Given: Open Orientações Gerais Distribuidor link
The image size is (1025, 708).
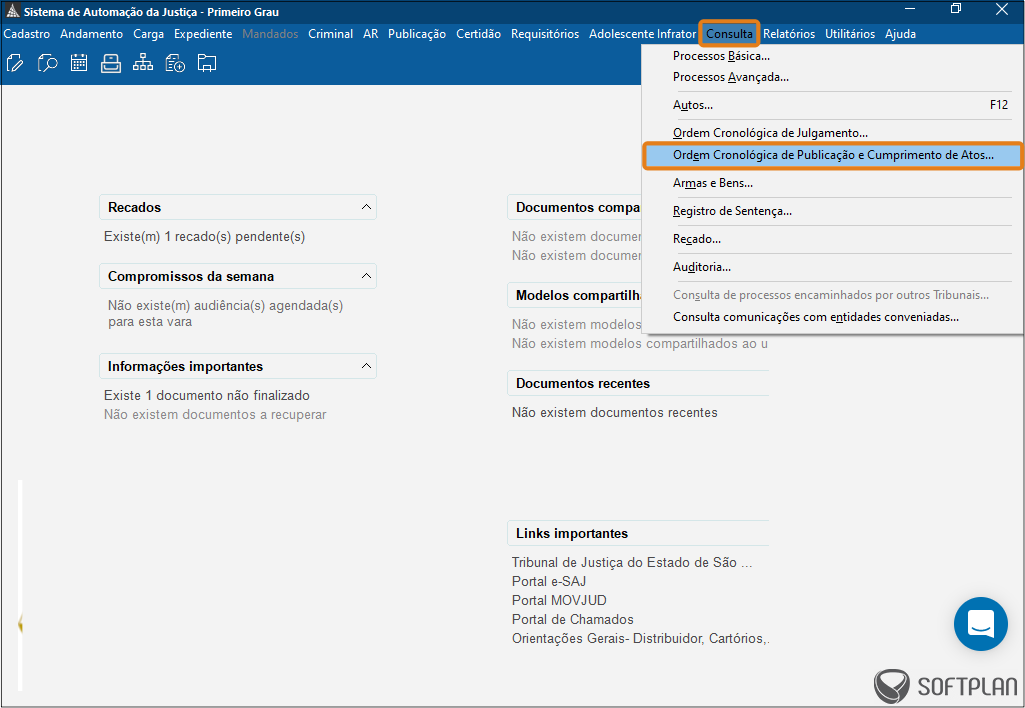Looking at the screenshot, I should coord(640,638).
